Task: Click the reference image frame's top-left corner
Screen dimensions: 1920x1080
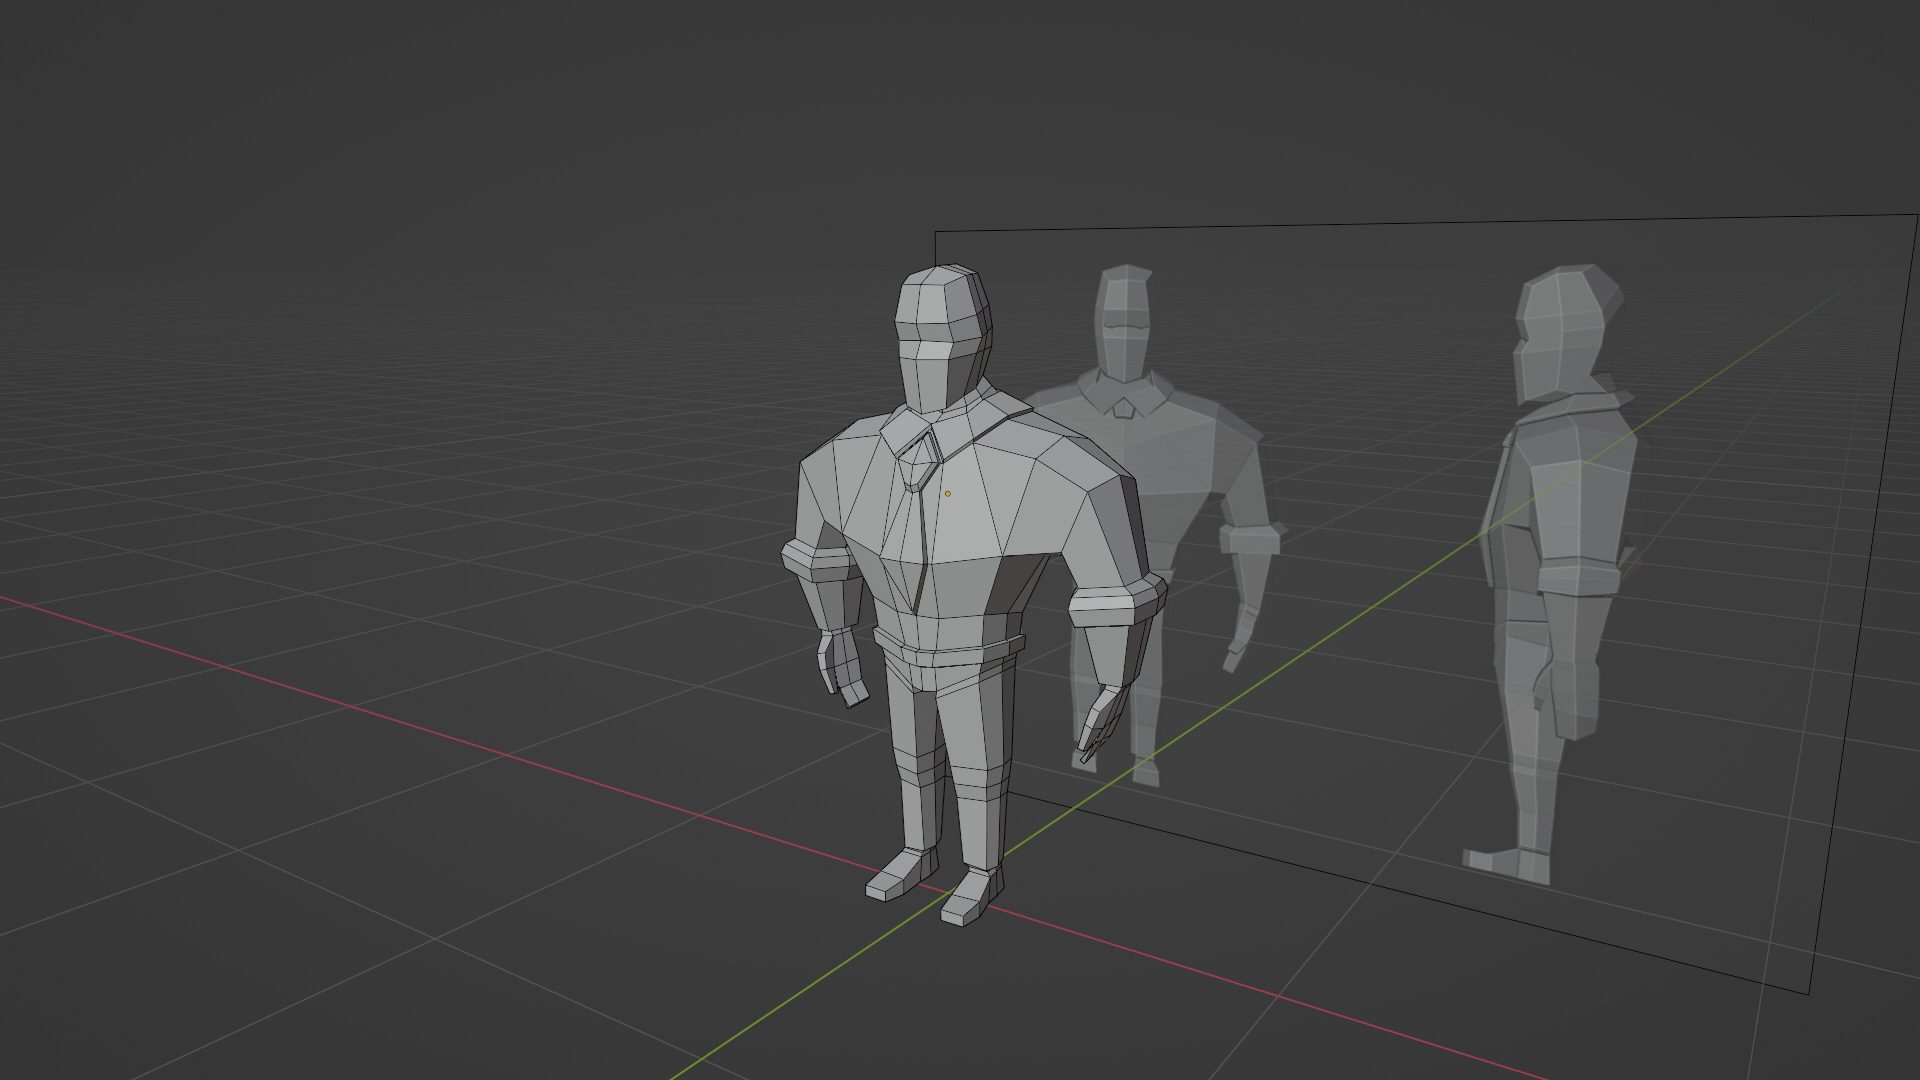Action: click(936, 233)
